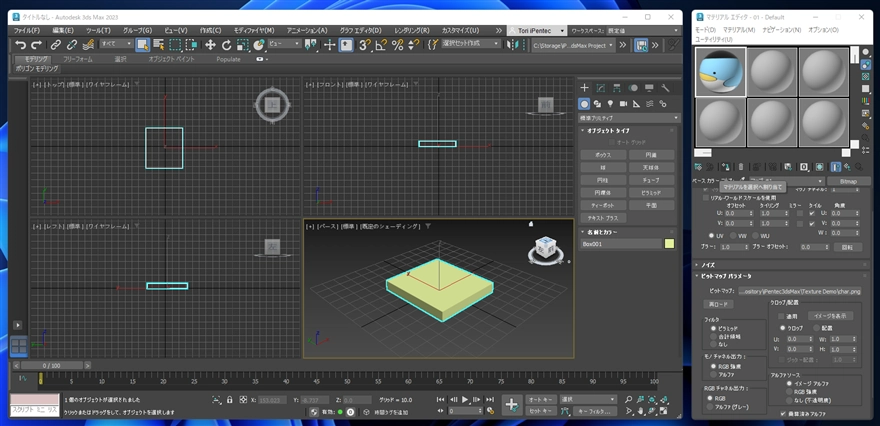This screenshot has width=880, height=426.
Task: Open the Display command panel tab
Action: coord(649,88)
